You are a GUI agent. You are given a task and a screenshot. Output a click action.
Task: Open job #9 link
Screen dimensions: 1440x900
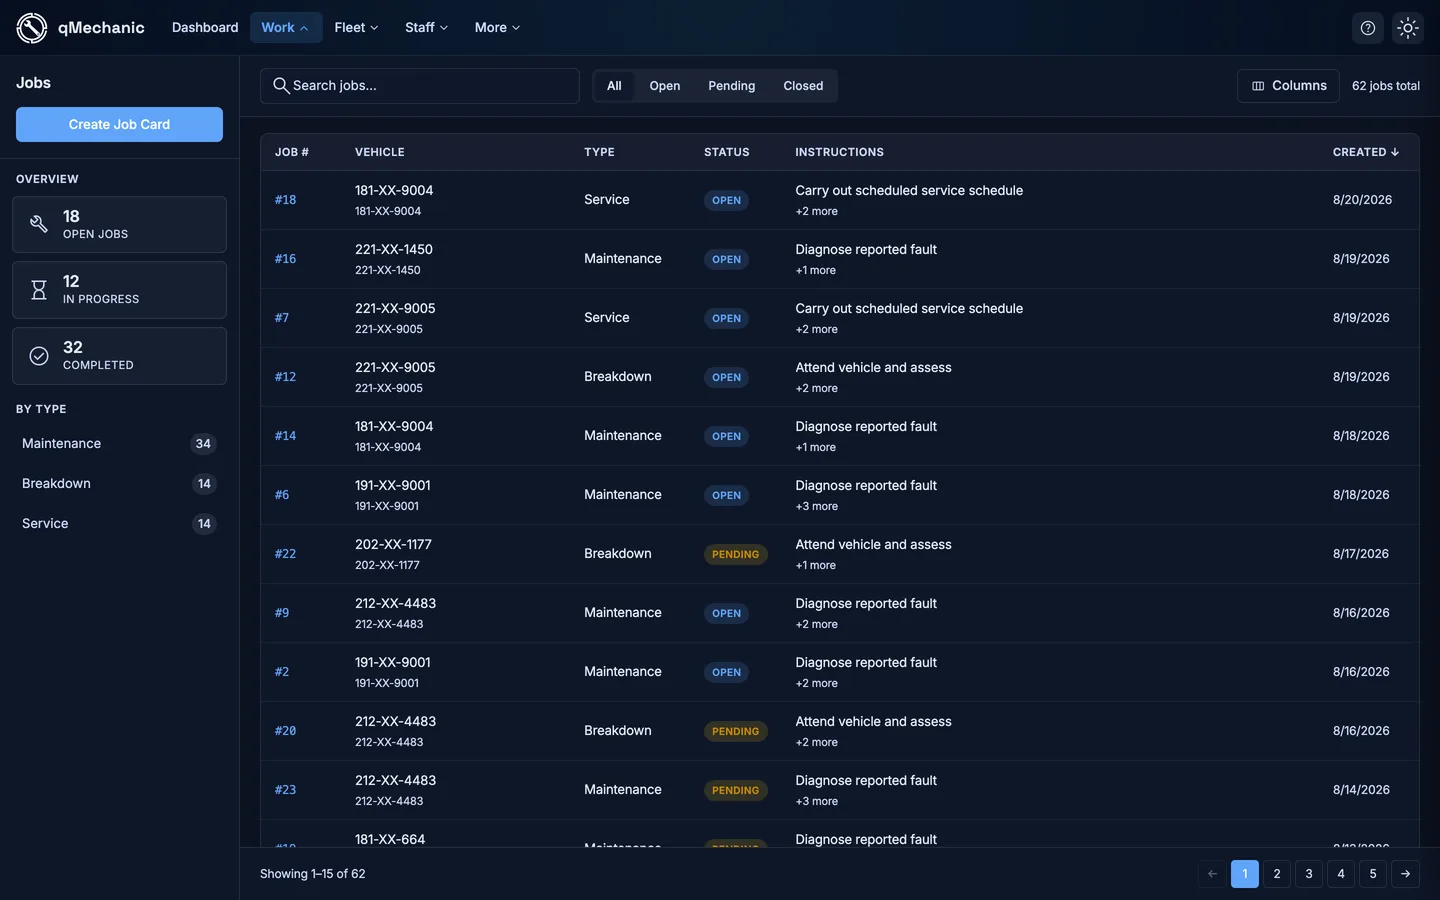pyautogui.click(x=282, y=613)
